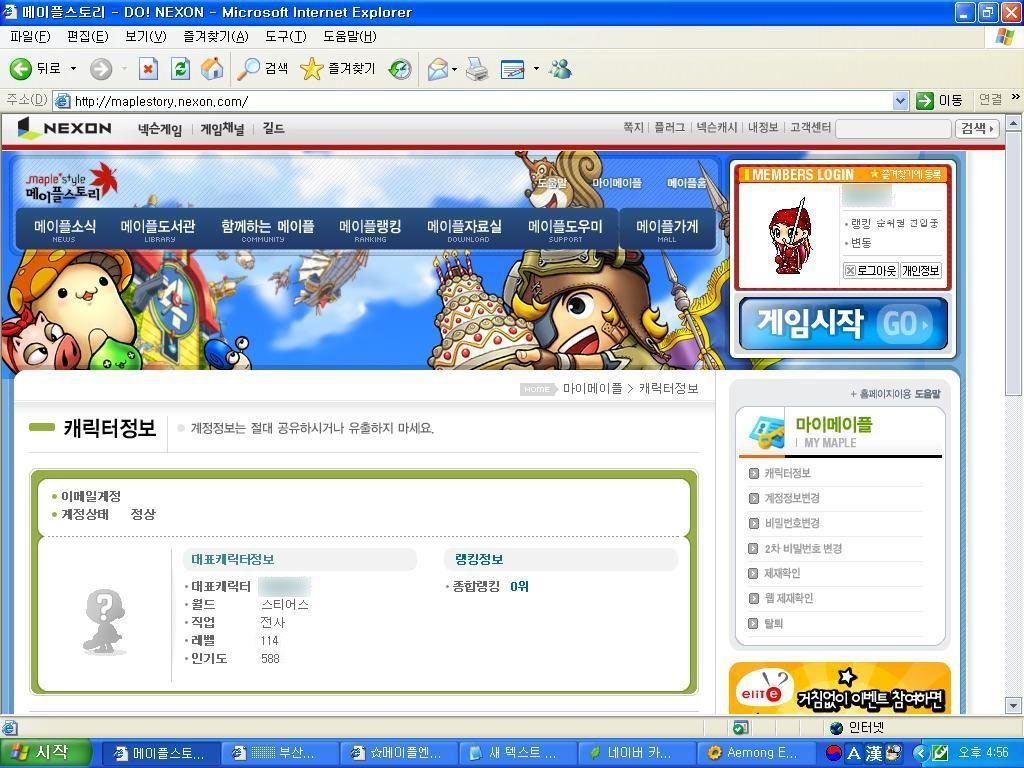1024x768 pixels.
Task: Print the page with printer icon
Action: 477,69
